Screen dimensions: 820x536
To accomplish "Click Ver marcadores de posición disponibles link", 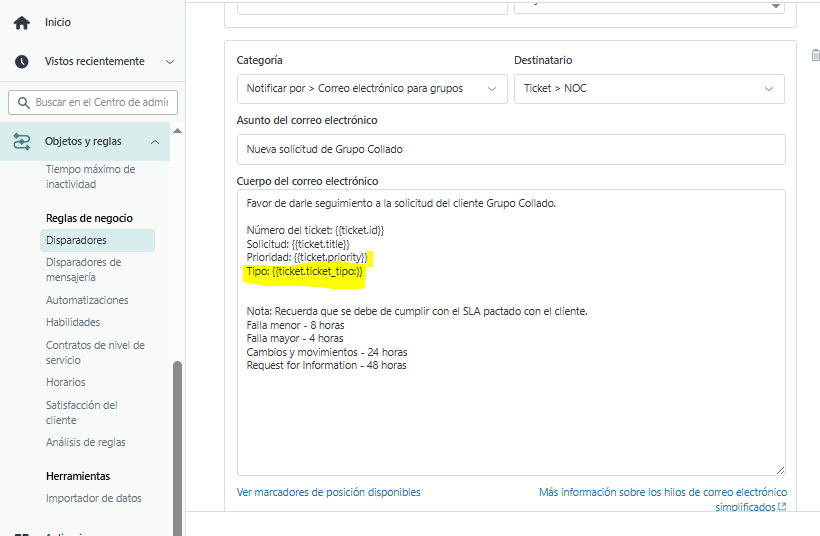I will pyautogui.click(x=328, y=492).
